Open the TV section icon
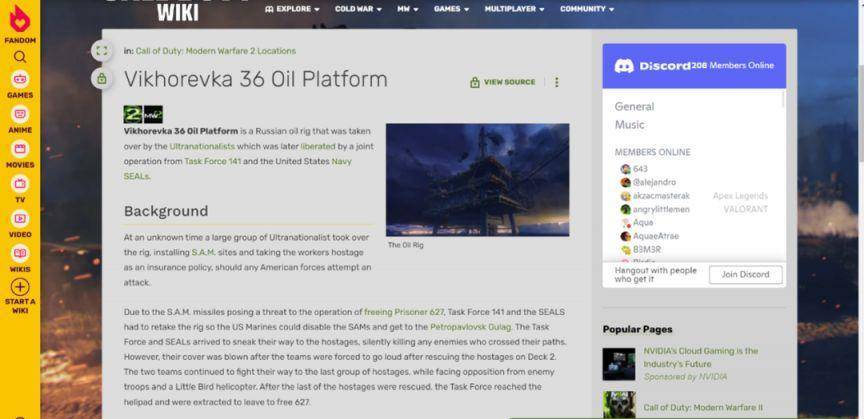 (x=19, y=184)
